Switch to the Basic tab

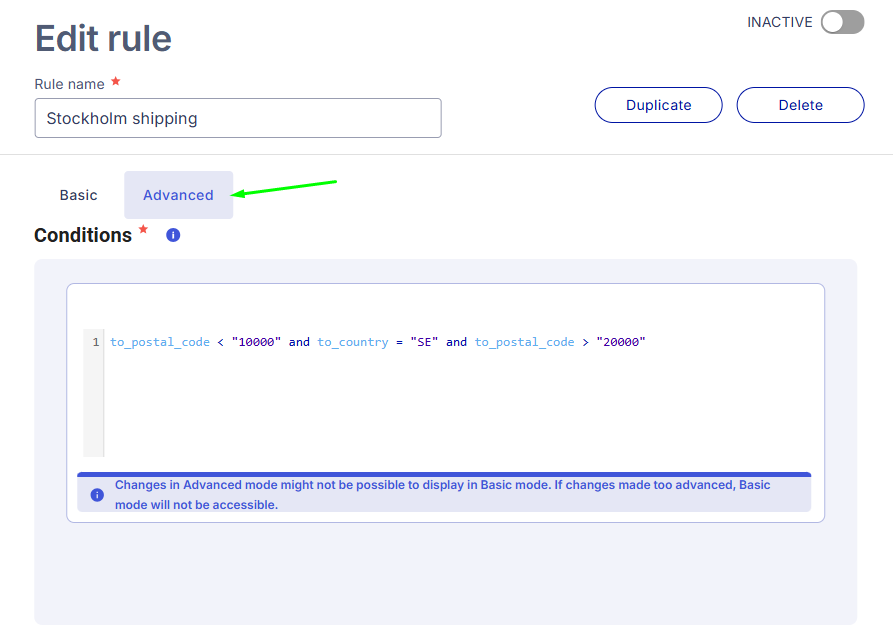79,195
